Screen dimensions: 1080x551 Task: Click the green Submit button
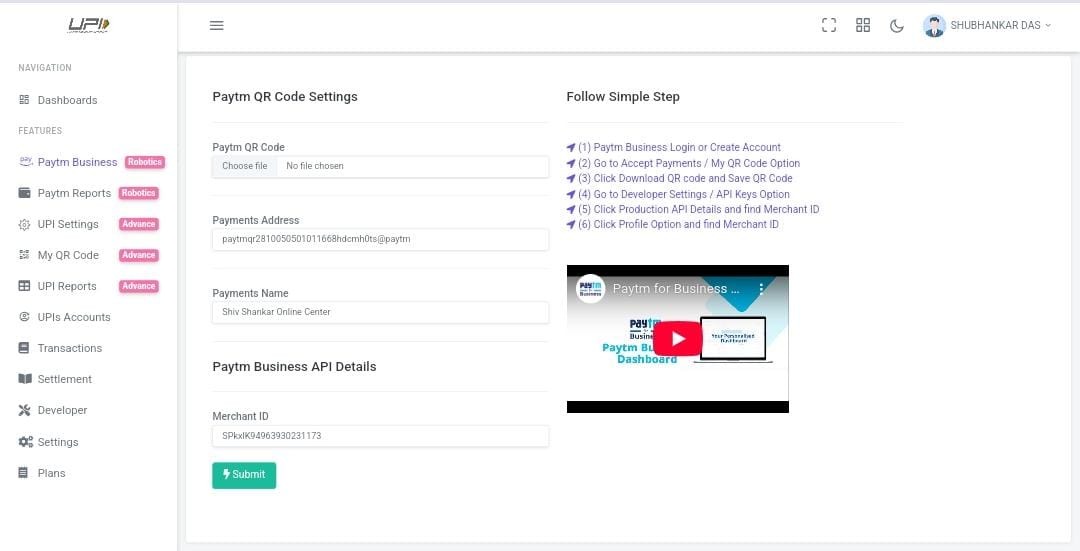244,475
